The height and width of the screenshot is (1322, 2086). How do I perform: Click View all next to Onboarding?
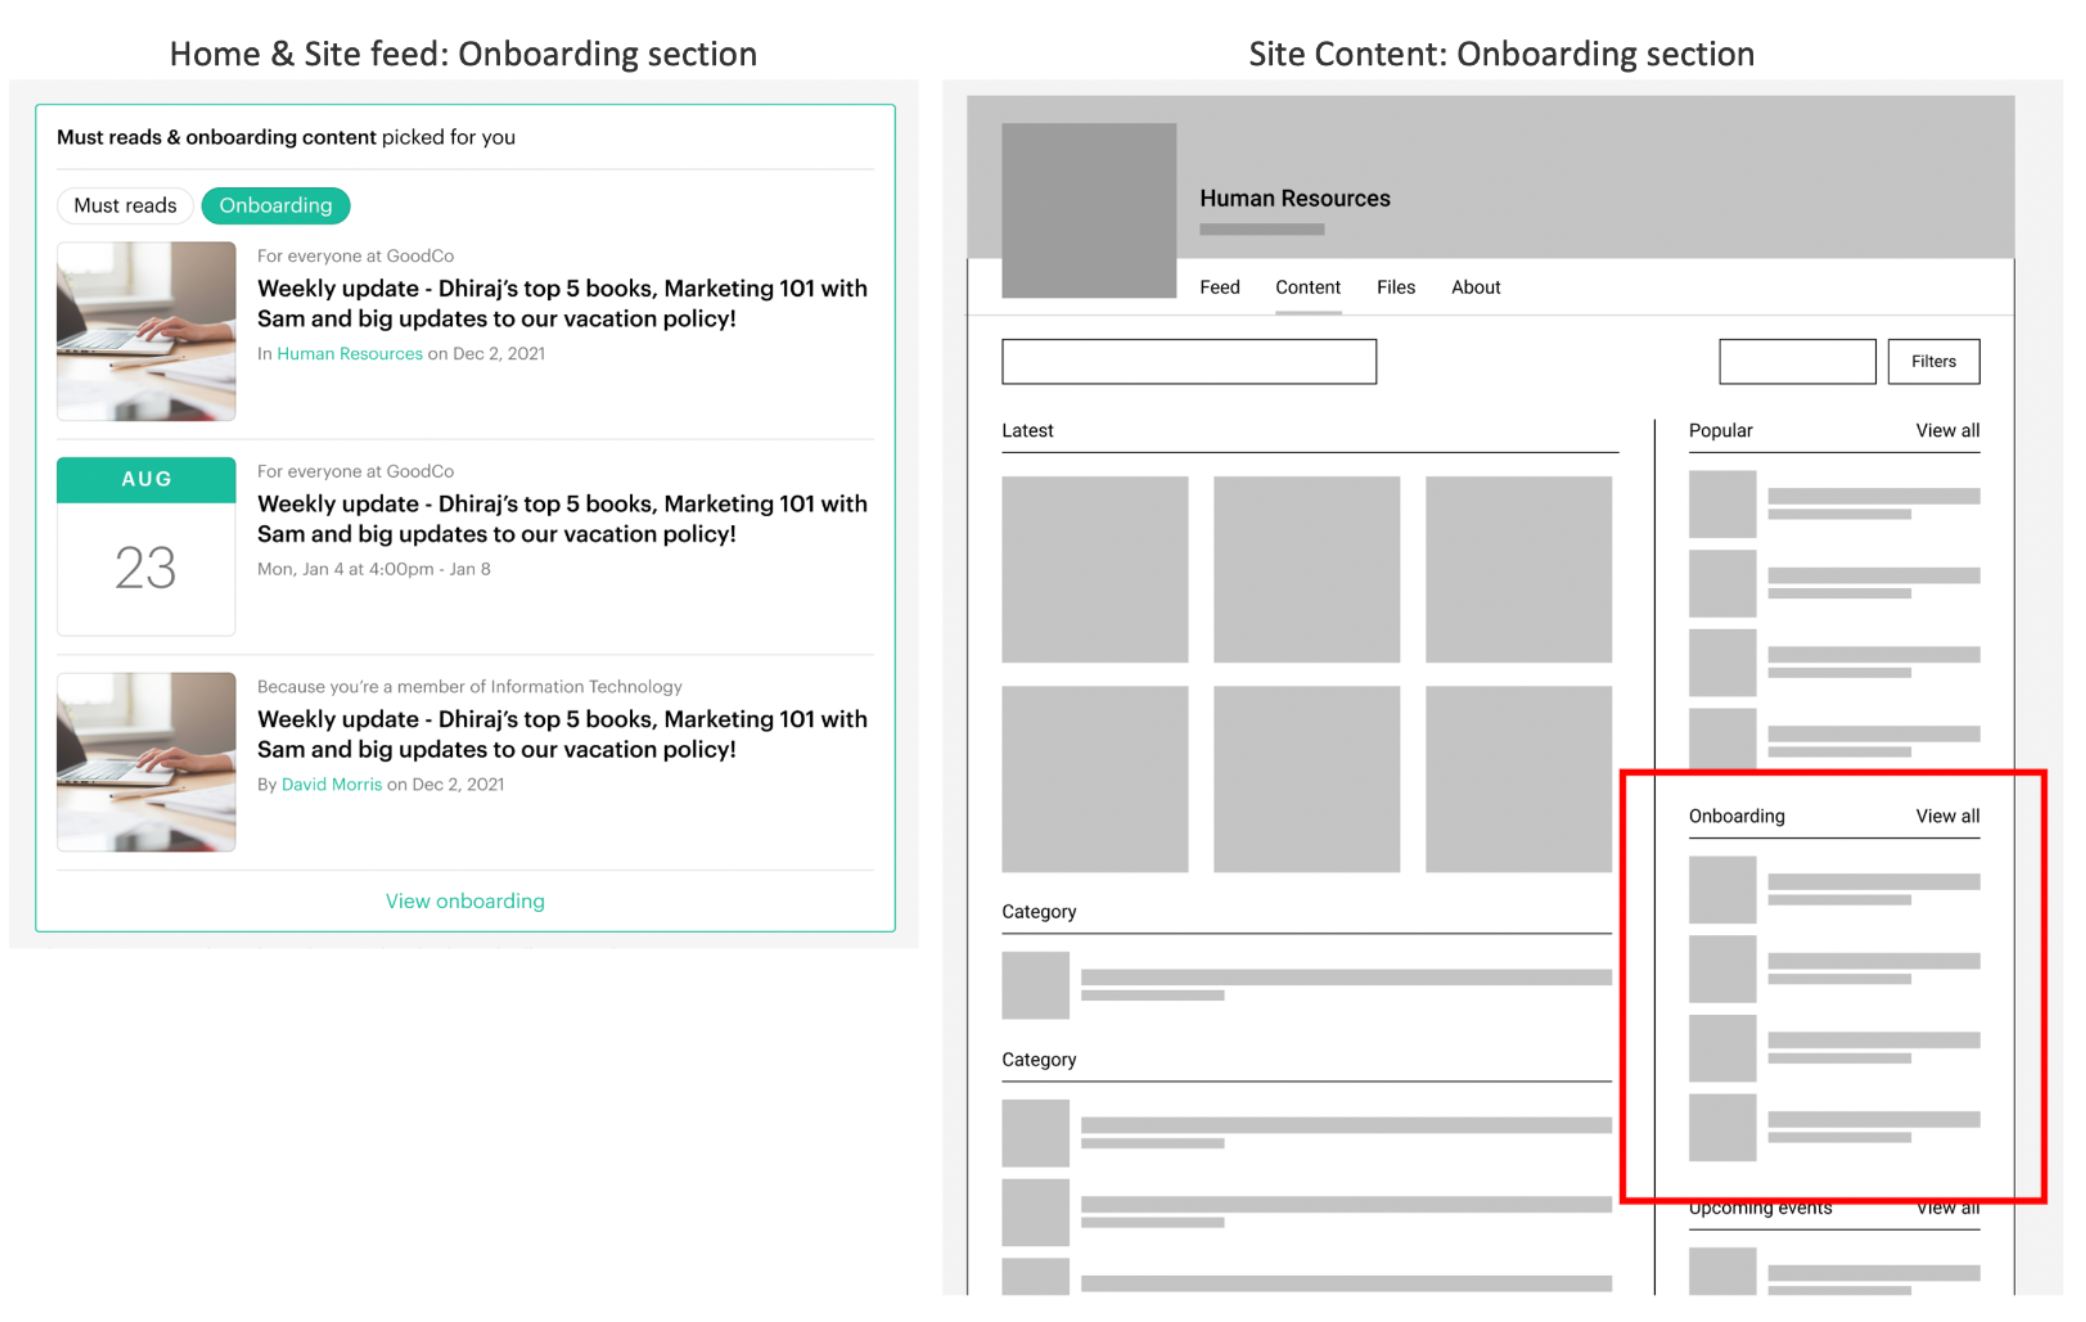[x=1946, y=816]
